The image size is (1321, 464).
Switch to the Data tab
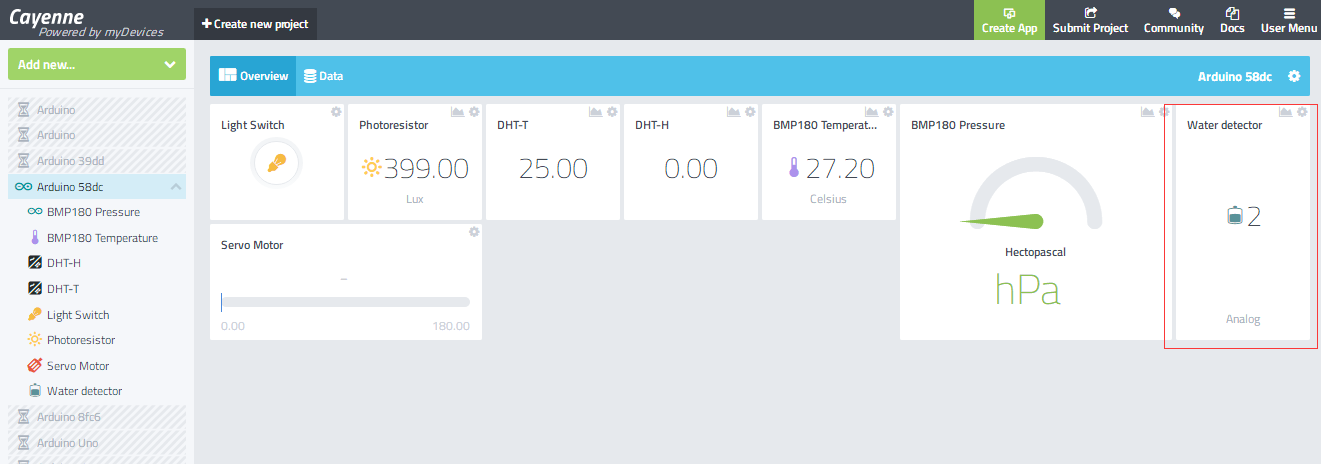(324, 76)
